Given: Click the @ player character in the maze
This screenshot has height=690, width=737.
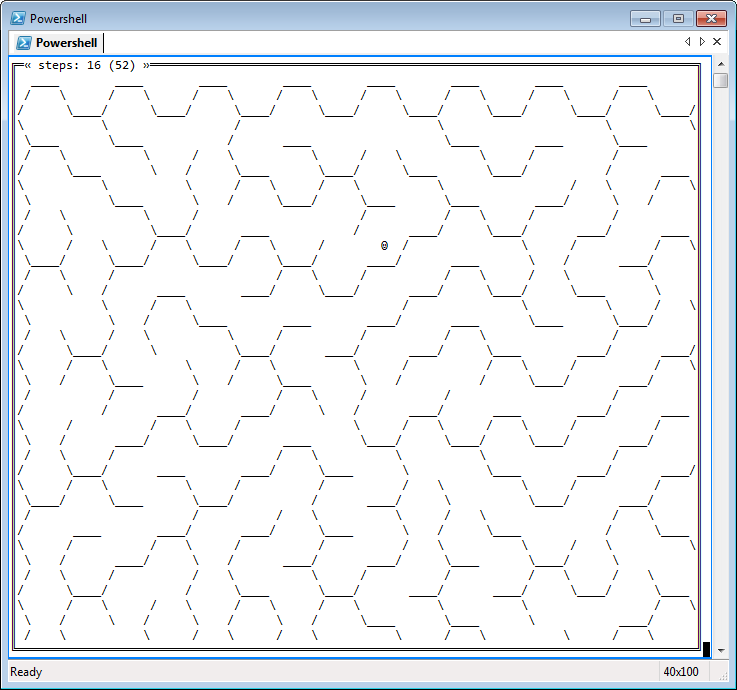Looking at the screenshot, I should 385,245.
